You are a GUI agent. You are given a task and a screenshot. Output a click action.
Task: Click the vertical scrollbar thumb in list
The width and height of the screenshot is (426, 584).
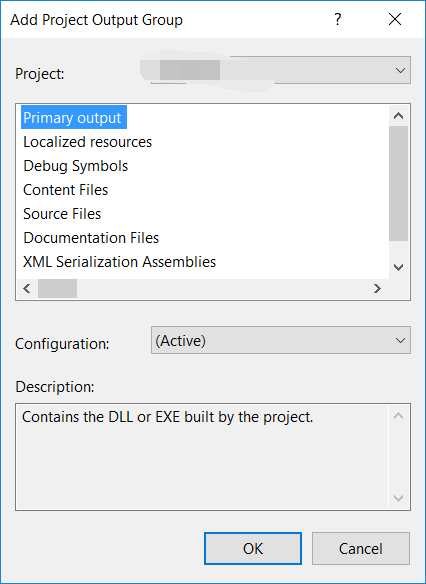(x=398, y=184)
